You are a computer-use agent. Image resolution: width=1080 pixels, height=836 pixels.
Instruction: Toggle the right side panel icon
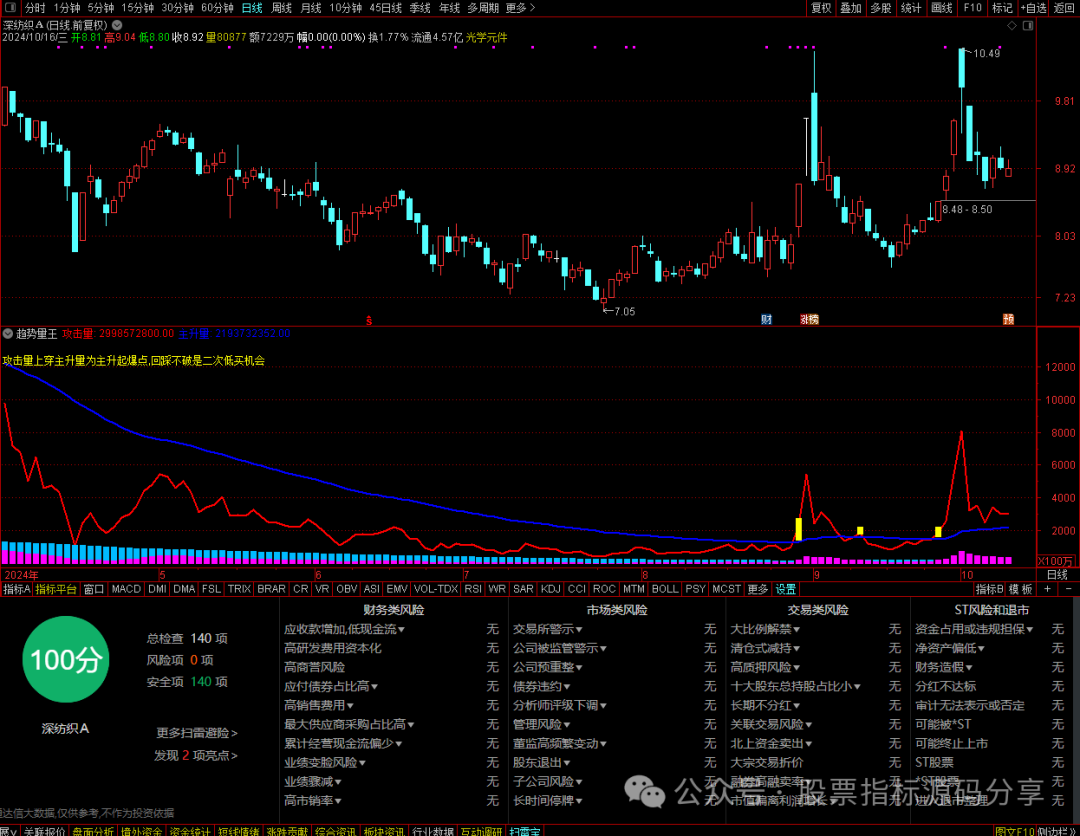pos(1028,25)
